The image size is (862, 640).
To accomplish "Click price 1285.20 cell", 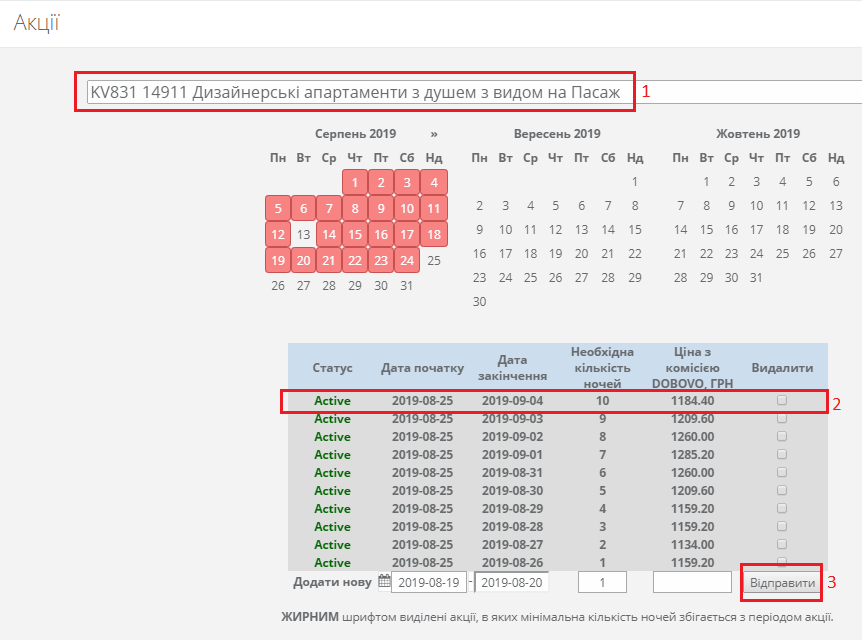I will [x=692, y=455].
